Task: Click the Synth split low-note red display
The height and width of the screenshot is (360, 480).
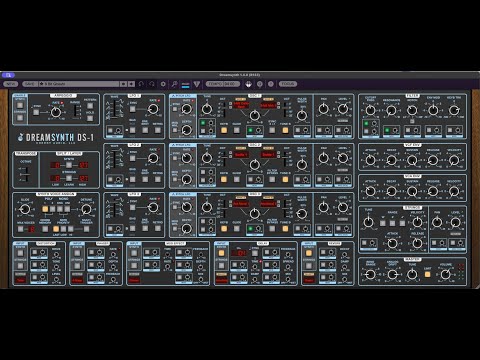Action: click(55, 165)
